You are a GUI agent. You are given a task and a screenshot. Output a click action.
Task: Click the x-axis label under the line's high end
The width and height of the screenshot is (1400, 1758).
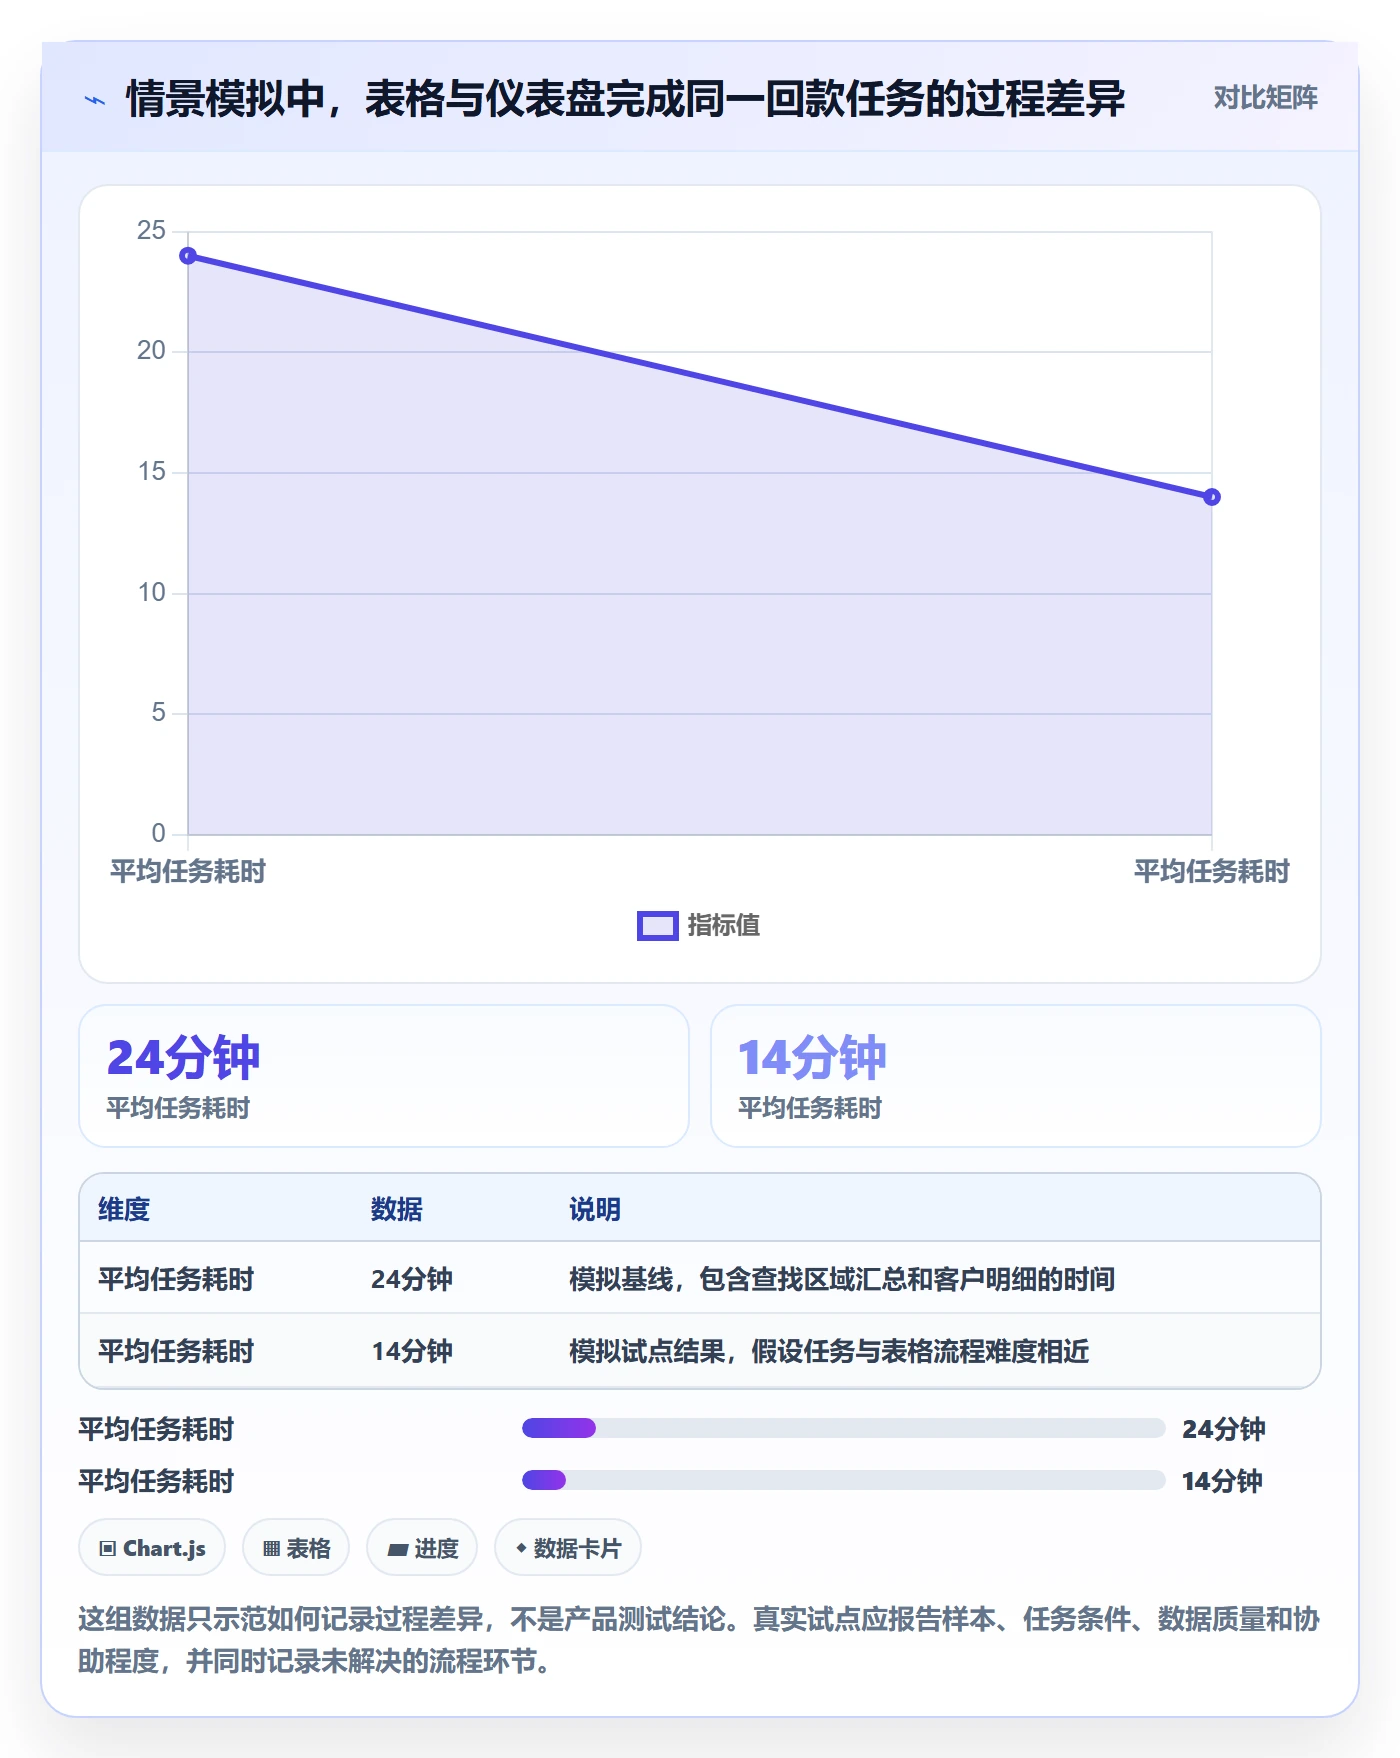pyautogui.click(x=188, y=872)
